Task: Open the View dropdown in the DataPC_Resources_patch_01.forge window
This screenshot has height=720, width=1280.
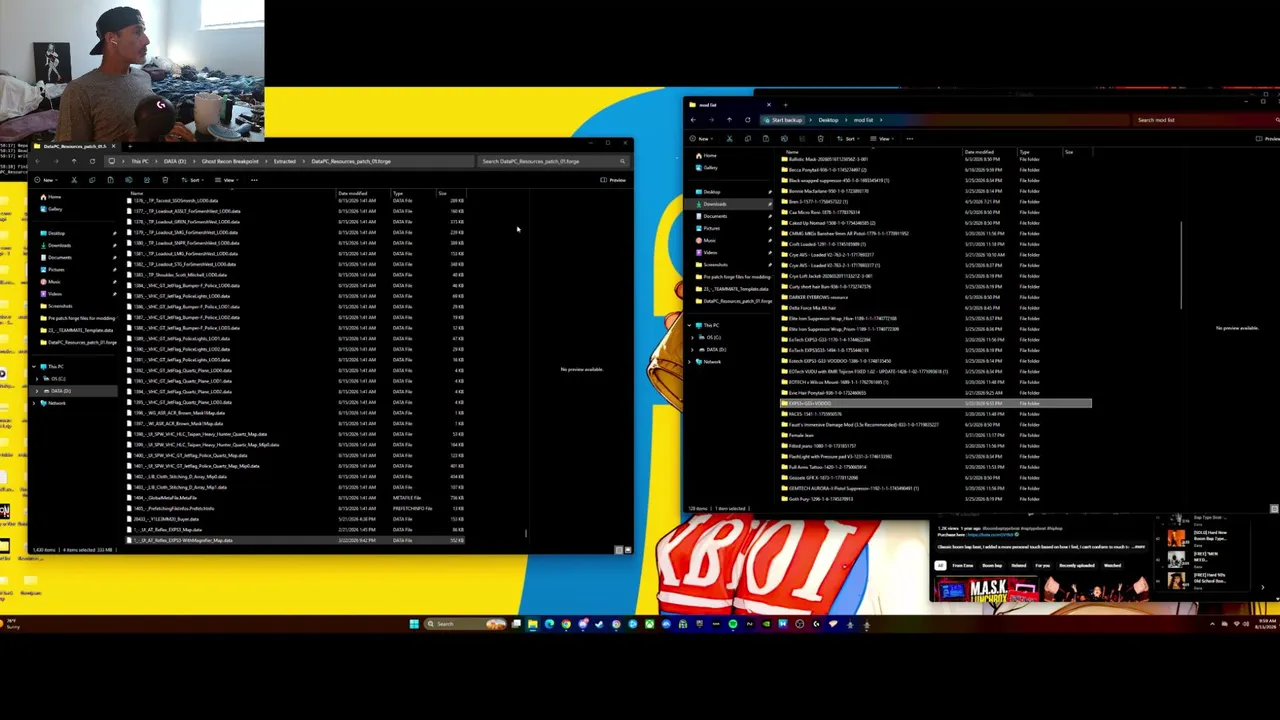Action: [229, 180]
